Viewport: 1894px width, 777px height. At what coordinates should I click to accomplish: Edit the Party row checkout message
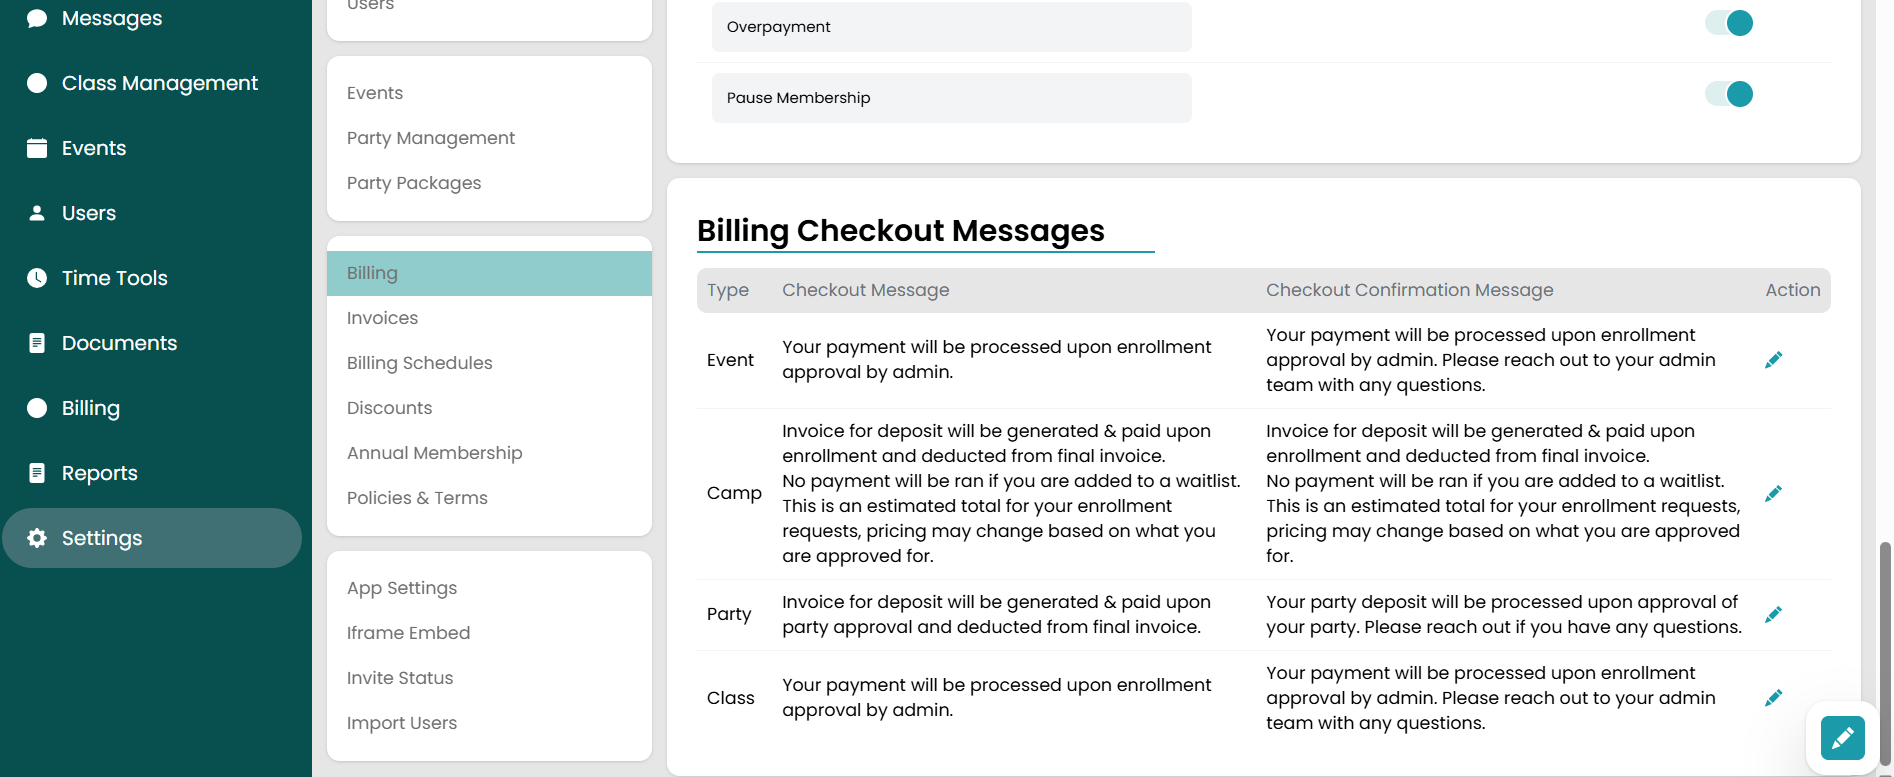(1773, 615)
